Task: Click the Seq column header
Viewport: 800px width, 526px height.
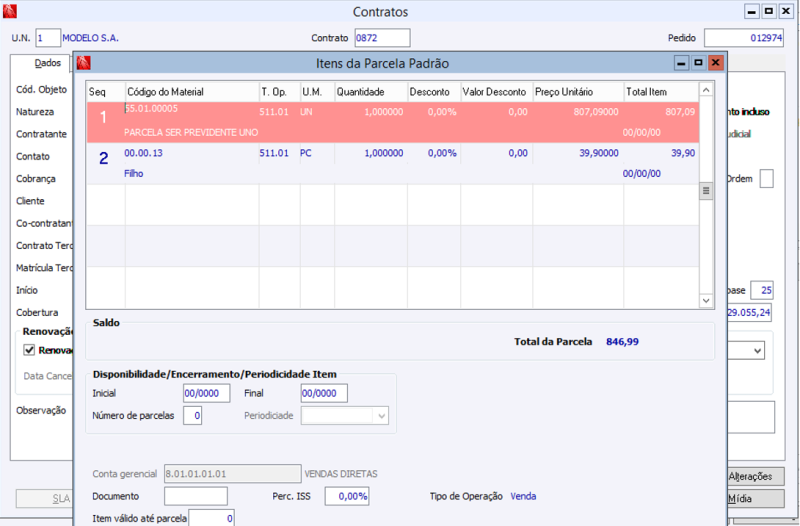Action: [106, 92]
